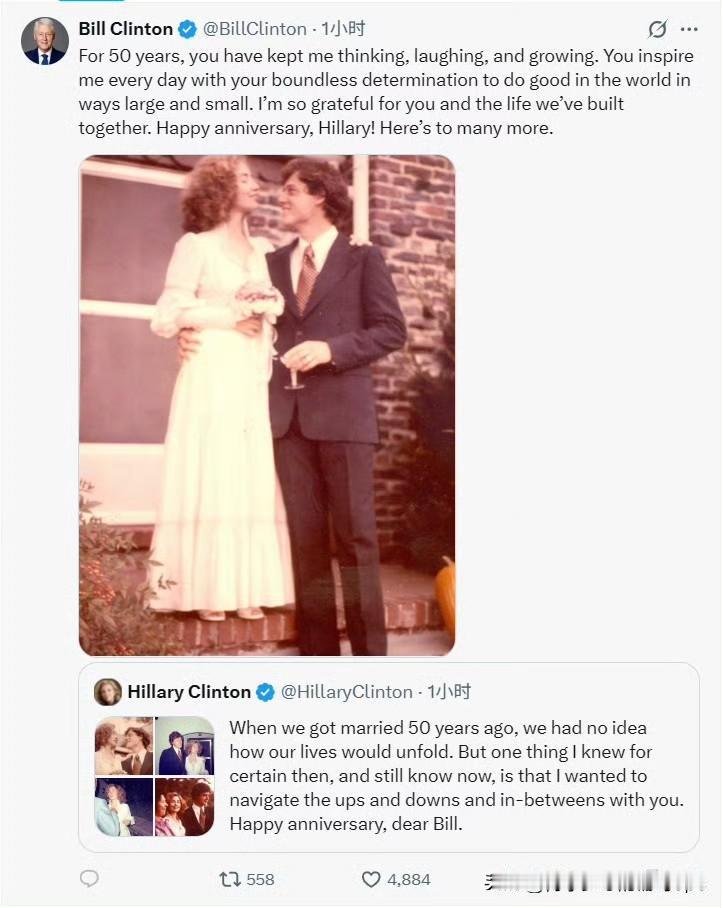
Task: Open the bottom-right photo in the quoted grid
Action: click(x=185, y=806)
